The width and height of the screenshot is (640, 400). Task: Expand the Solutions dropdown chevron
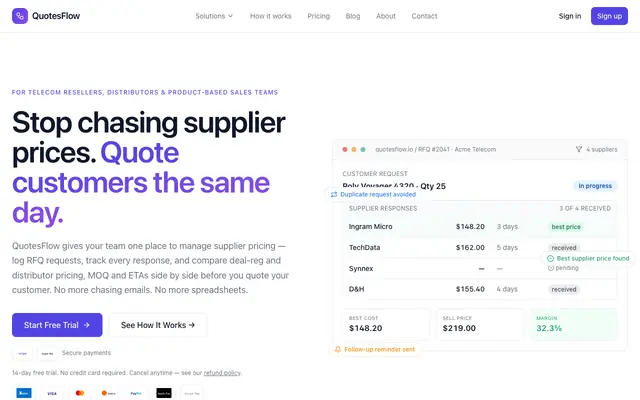(231, 16)
